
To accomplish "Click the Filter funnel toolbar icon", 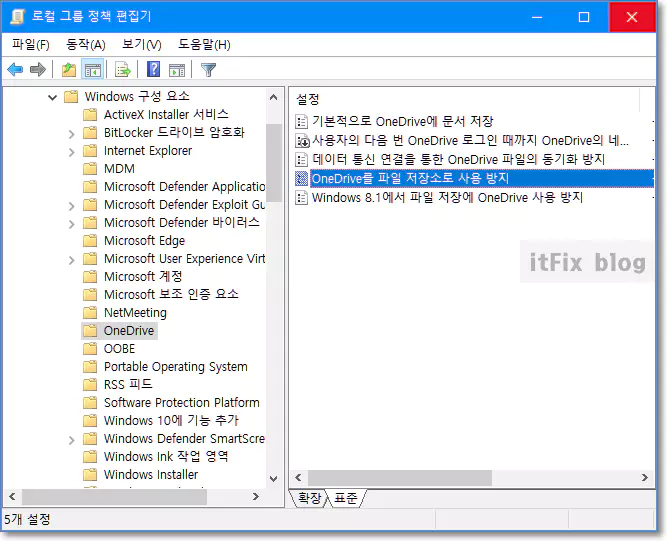I will pyautogui.click(x=208, y=69).
